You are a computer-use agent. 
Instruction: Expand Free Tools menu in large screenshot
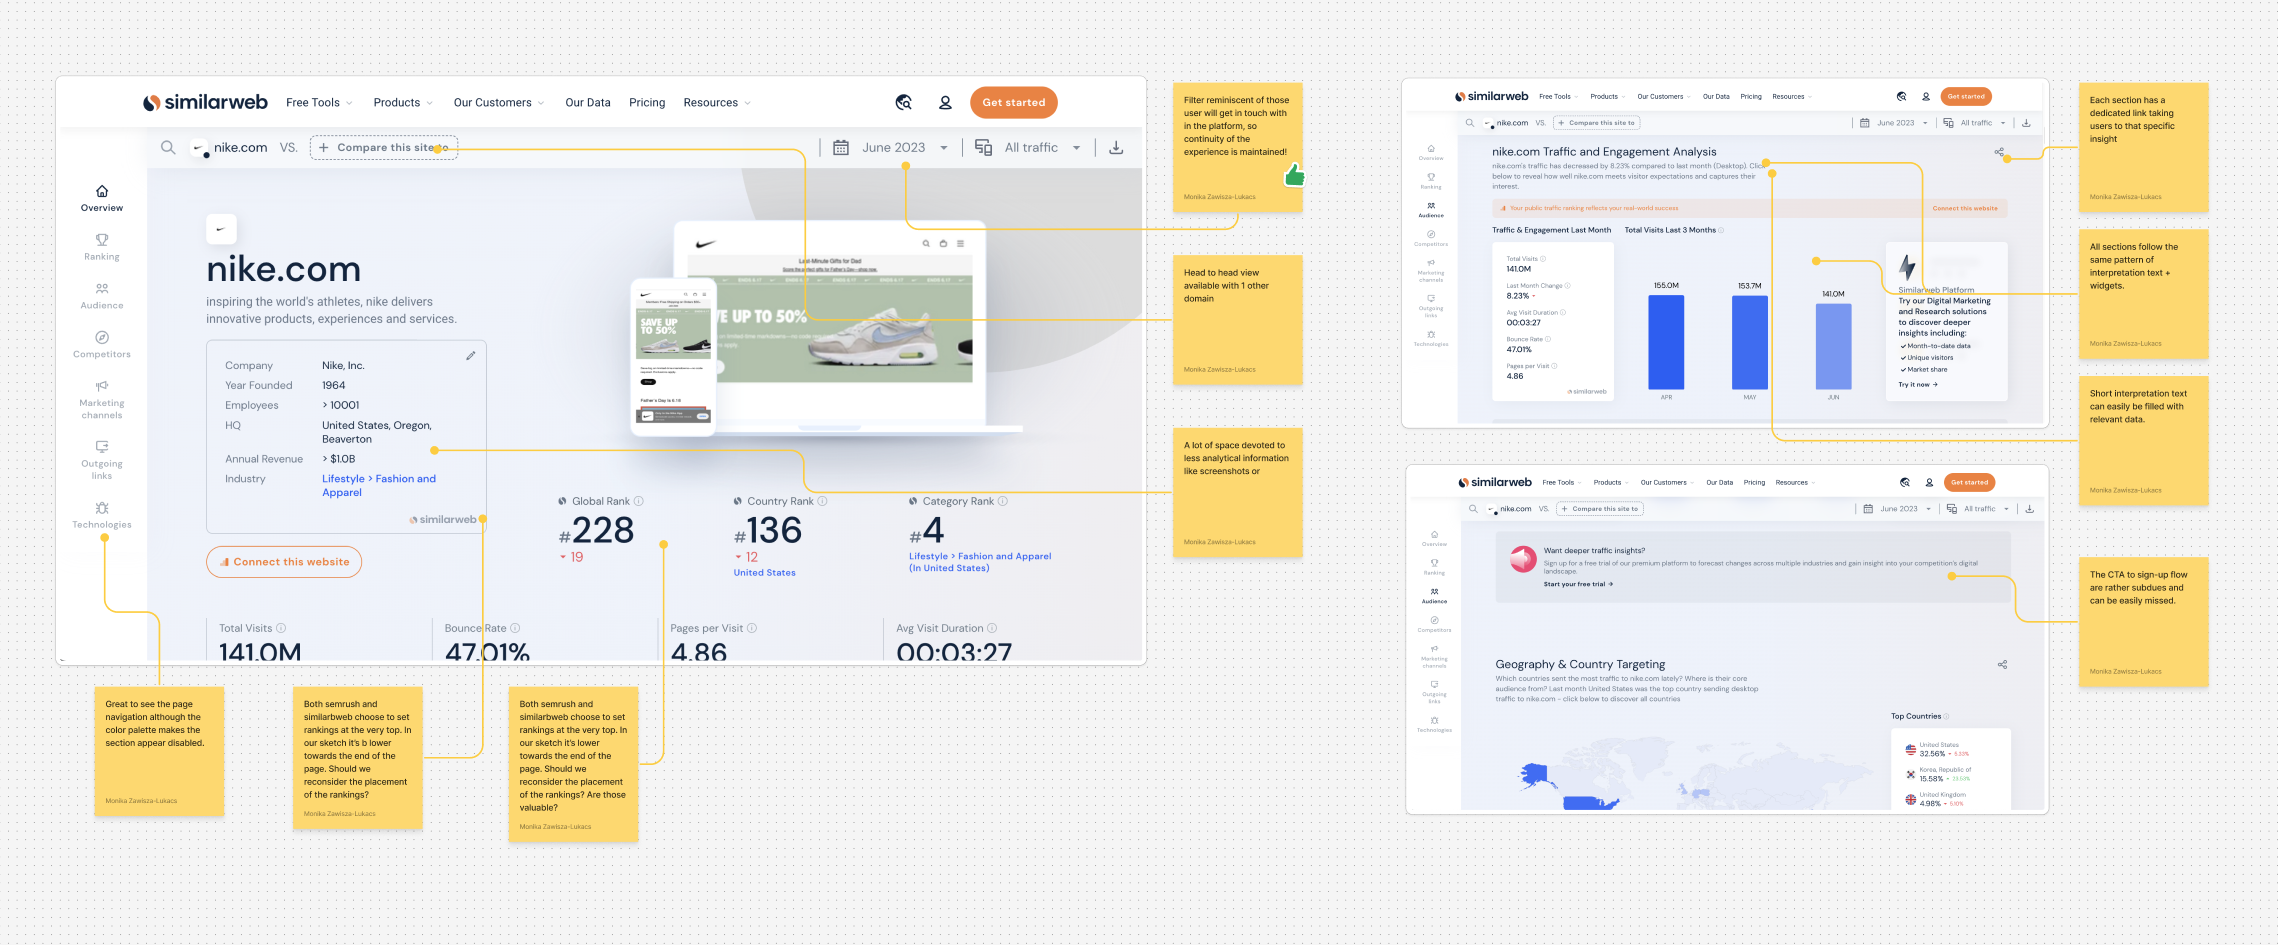point(319,103)
